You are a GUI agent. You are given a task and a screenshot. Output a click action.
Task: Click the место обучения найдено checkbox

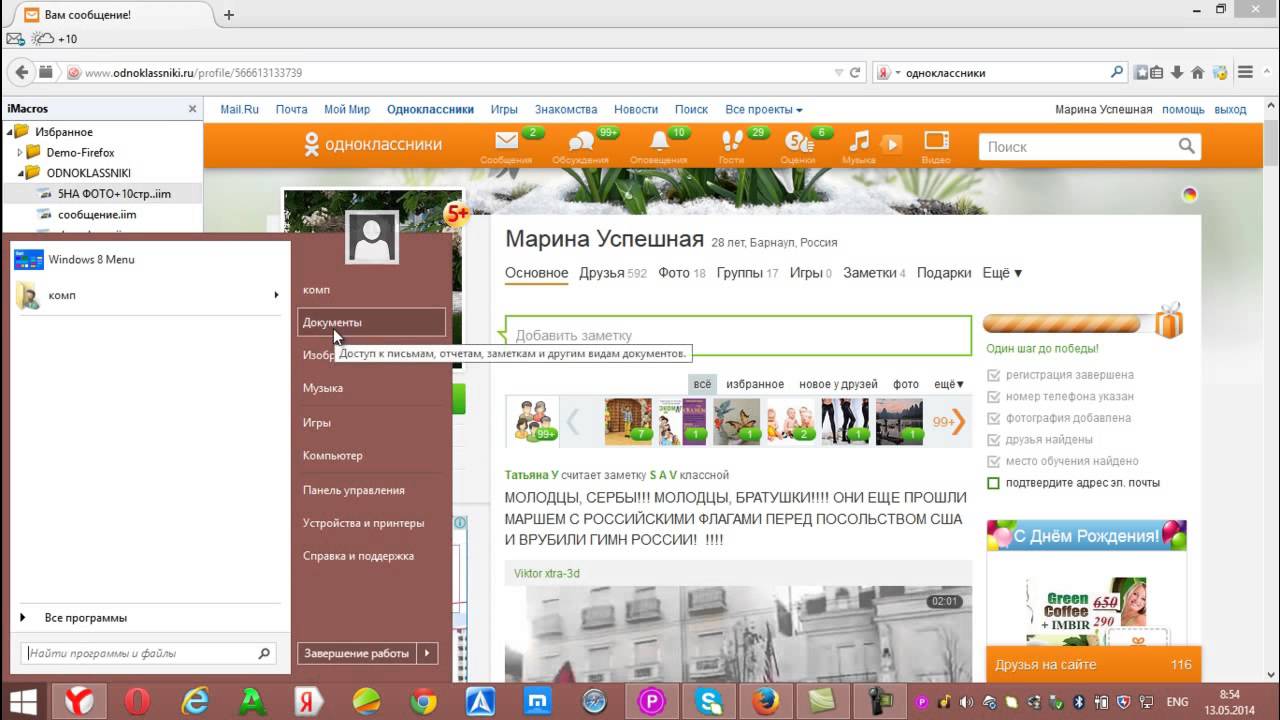(993, 461)
